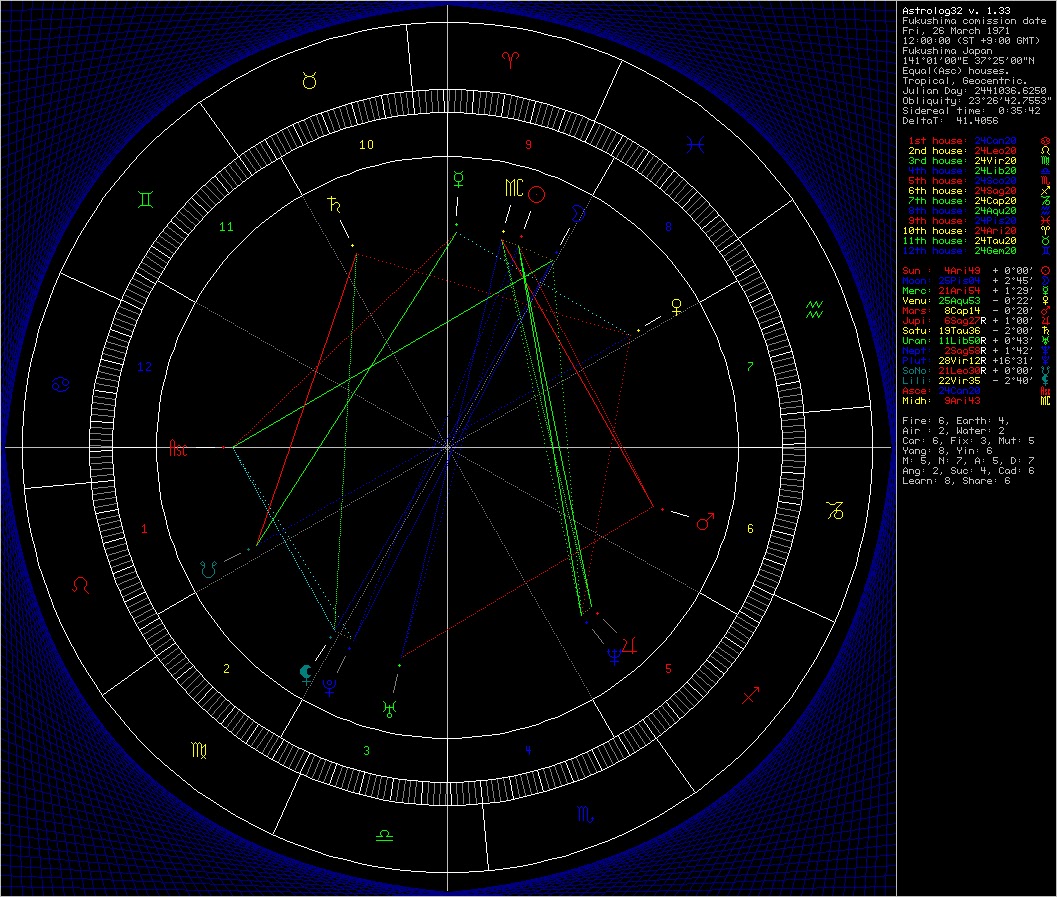Select the Saturn planet glyph in the chart
Screen dimensions: 1057x897
coord(334,204)
